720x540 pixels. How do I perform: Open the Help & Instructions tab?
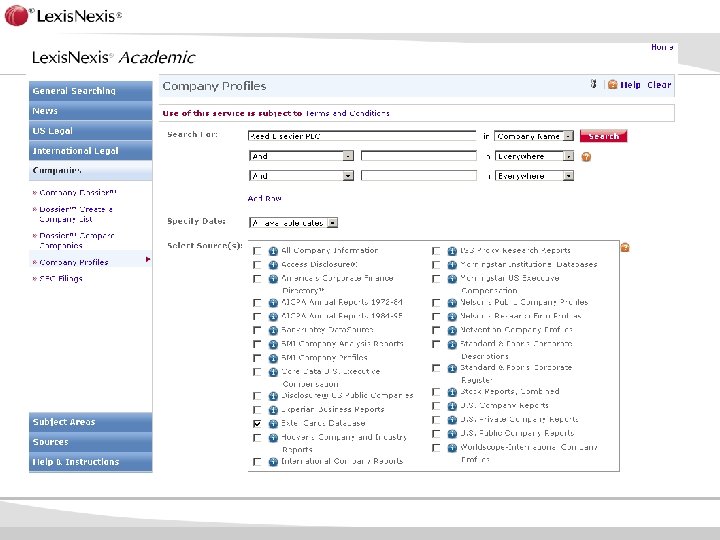90,462
